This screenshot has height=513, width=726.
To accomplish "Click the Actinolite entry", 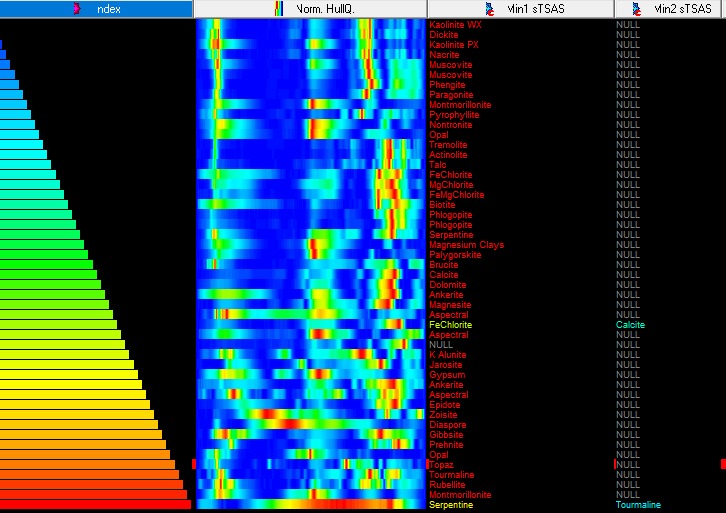I will (x=448, y=155).
